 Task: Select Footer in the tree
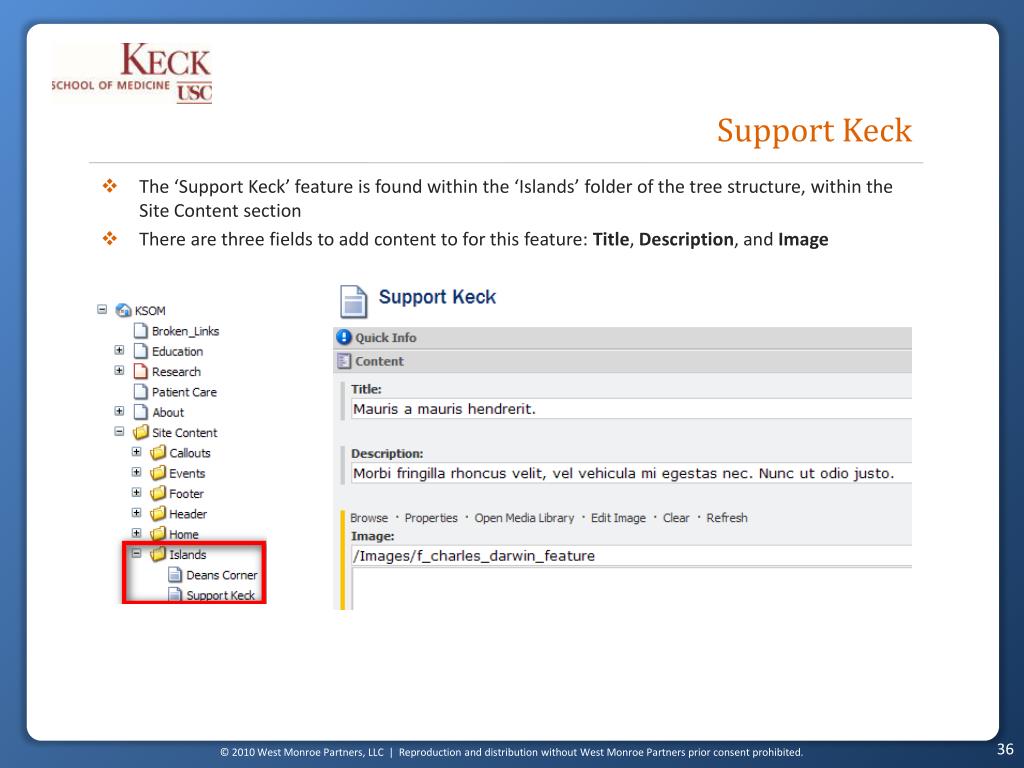click(186, 494)
